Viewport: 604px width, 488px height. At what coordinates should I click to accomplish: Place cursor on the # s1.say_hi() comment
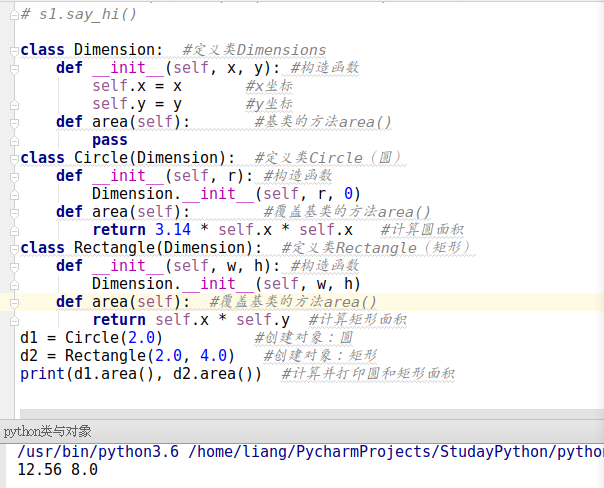pos(79,15)
